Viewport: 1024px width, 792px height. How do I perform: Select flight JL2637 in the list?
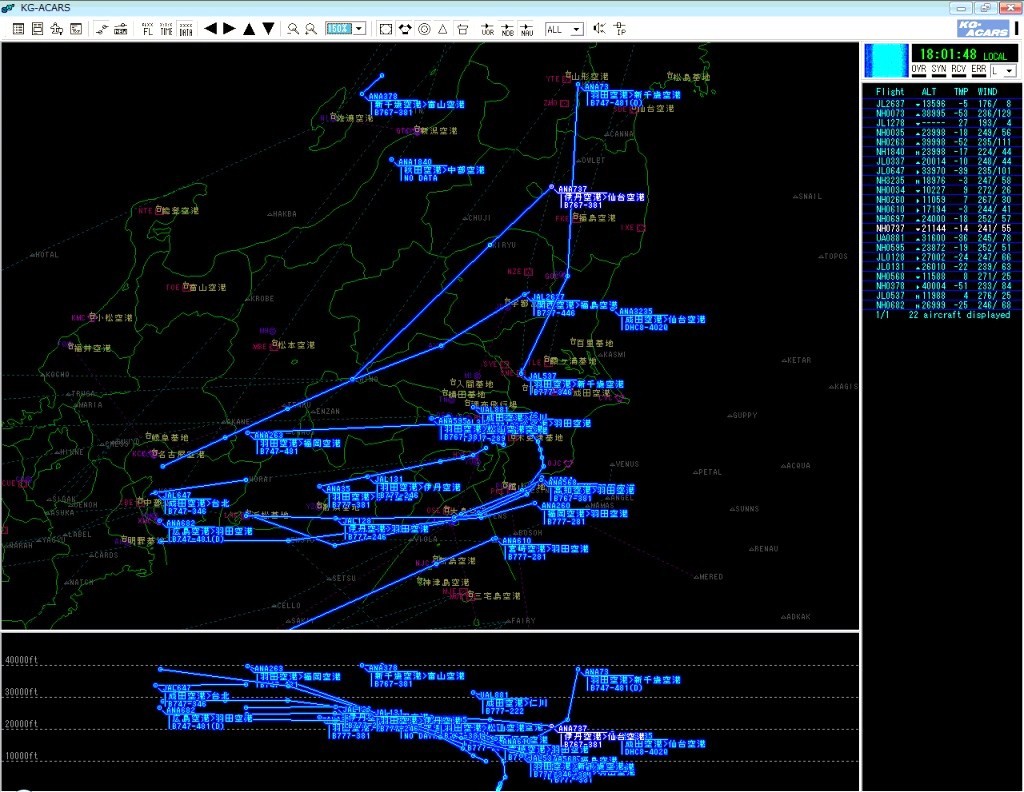click(942, 104)
